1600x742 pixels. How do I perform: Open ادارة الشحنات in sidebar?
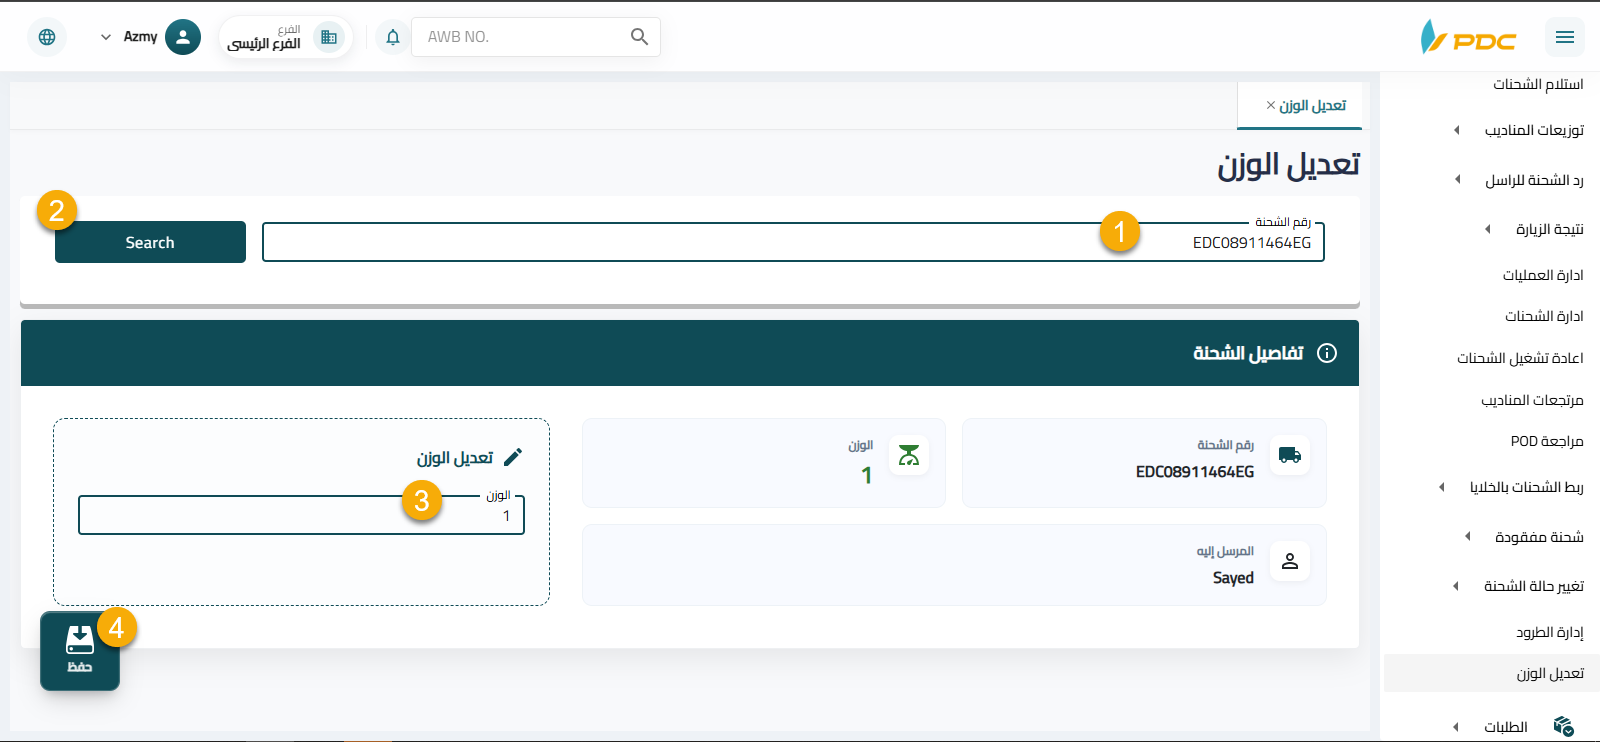(1544, 316)
